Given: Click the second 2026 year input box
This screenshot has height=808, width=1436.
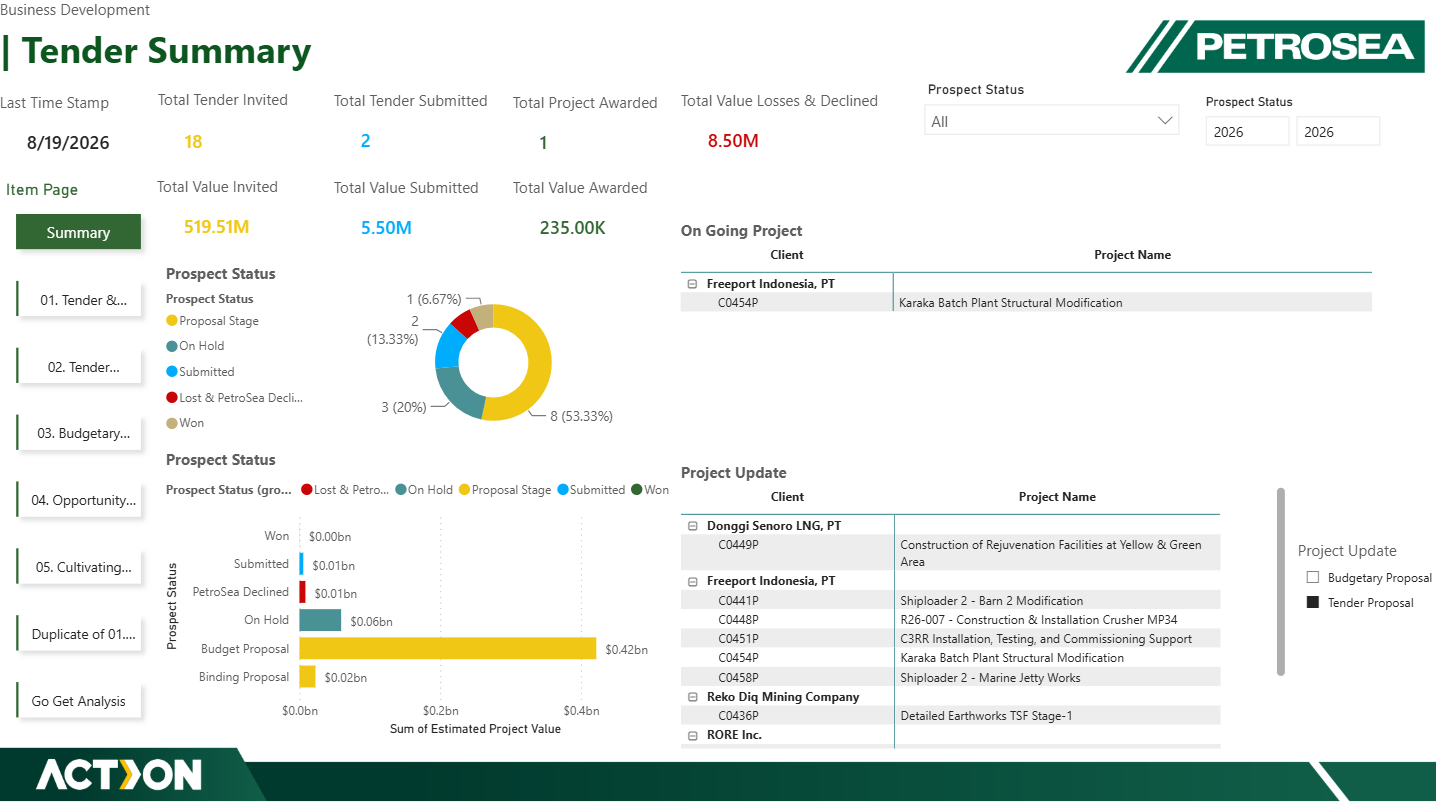Looking at the screenshot, I should pos(1338,132).
